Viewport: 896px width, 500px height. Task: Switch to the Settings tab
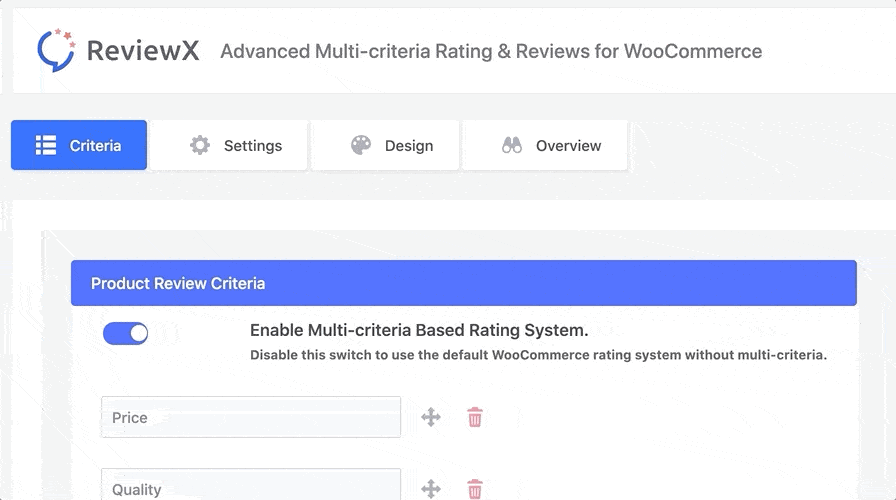(x=229, y=145)
